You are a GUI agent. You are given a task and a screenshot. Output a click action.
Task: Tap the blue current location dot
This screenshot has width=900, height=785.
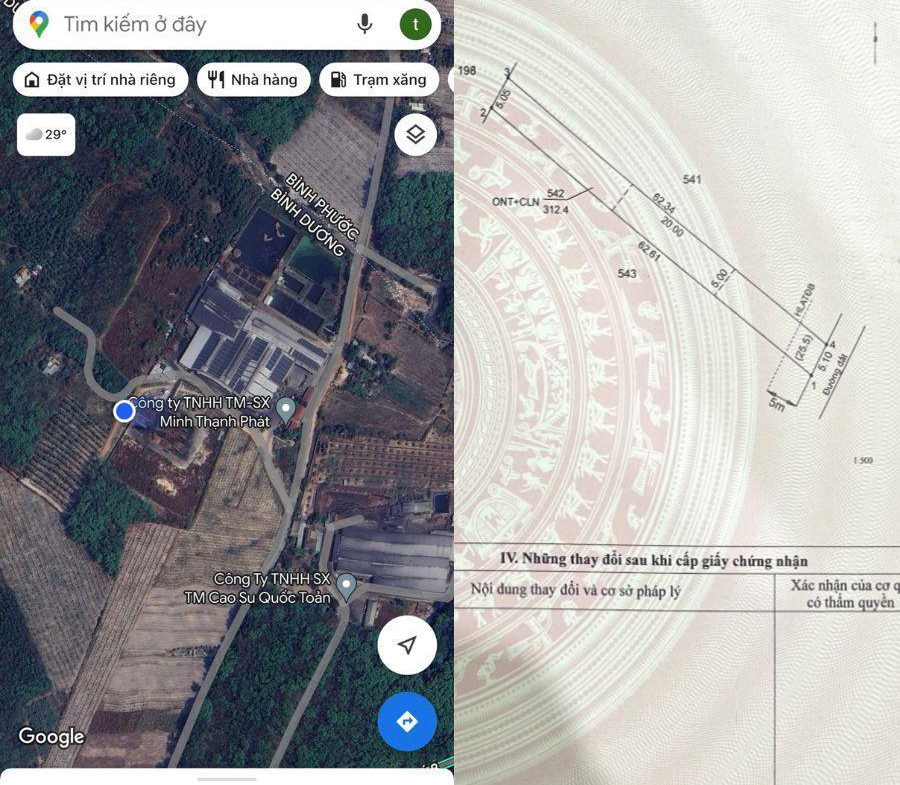point(124,411)
